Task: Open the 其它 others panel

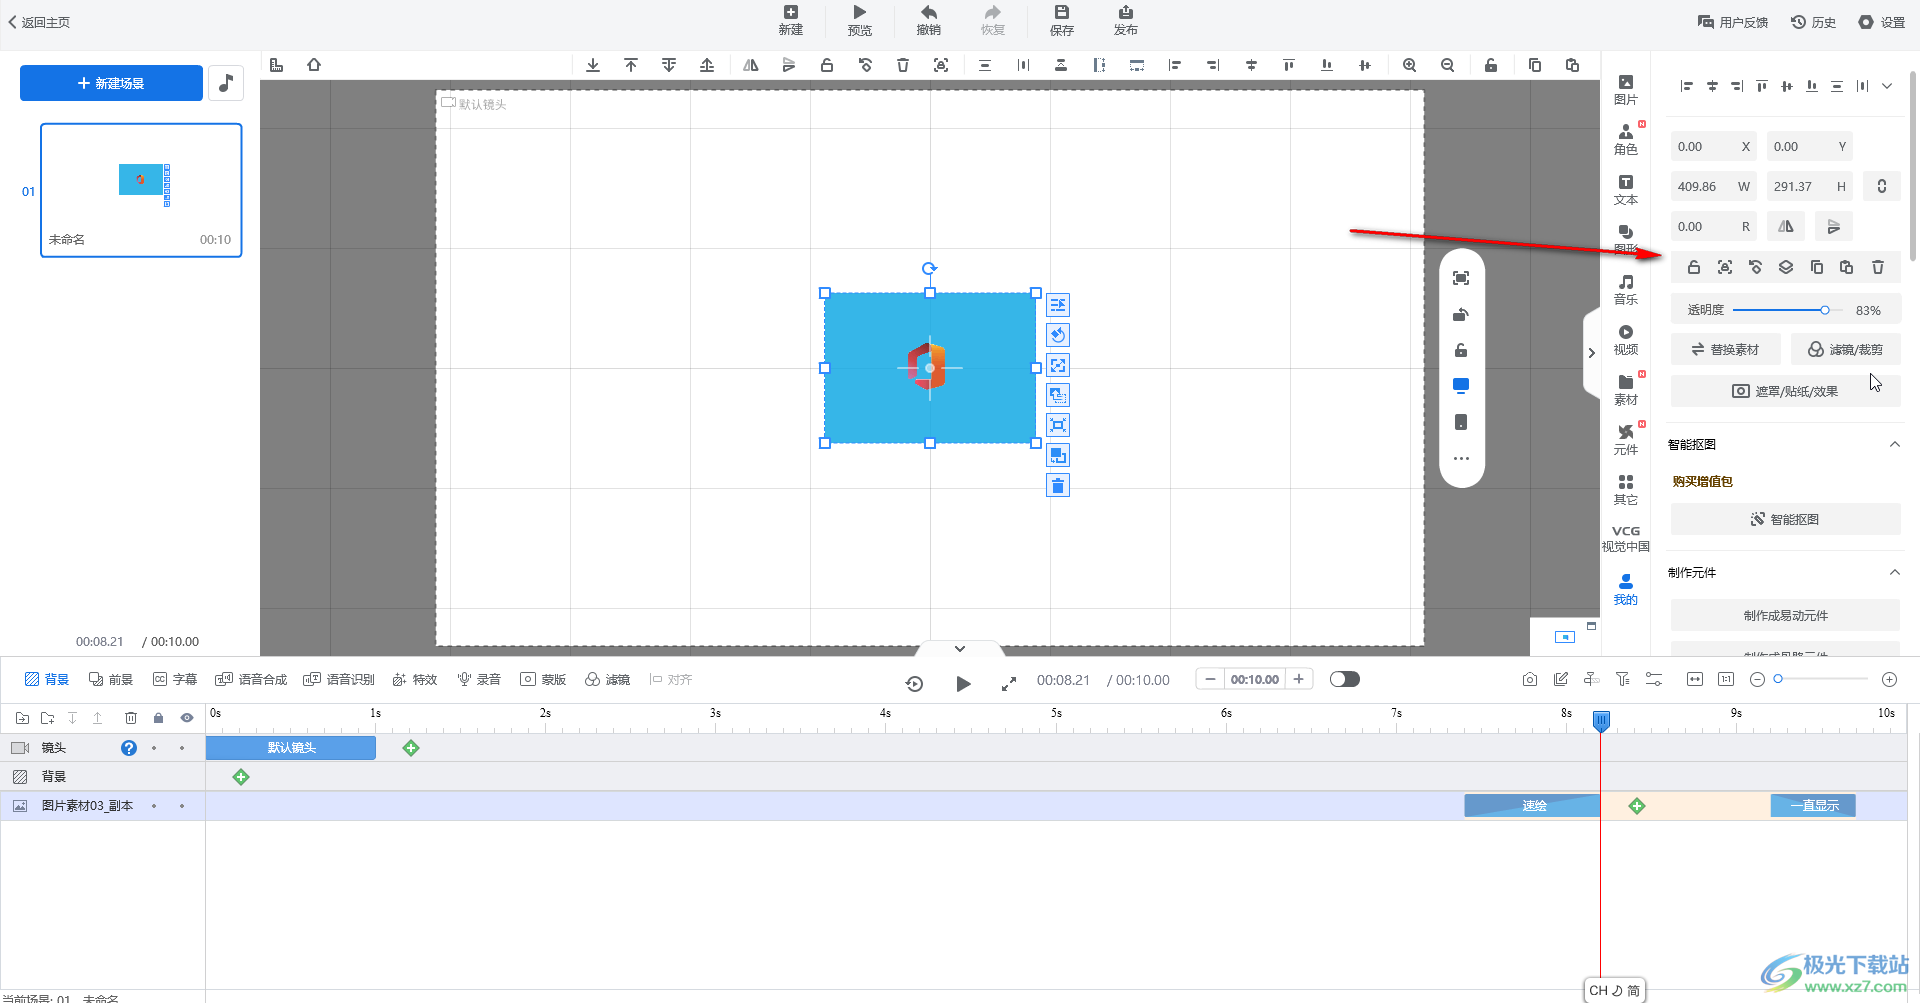Action: pyautogui.click(x=1625, y=490)
